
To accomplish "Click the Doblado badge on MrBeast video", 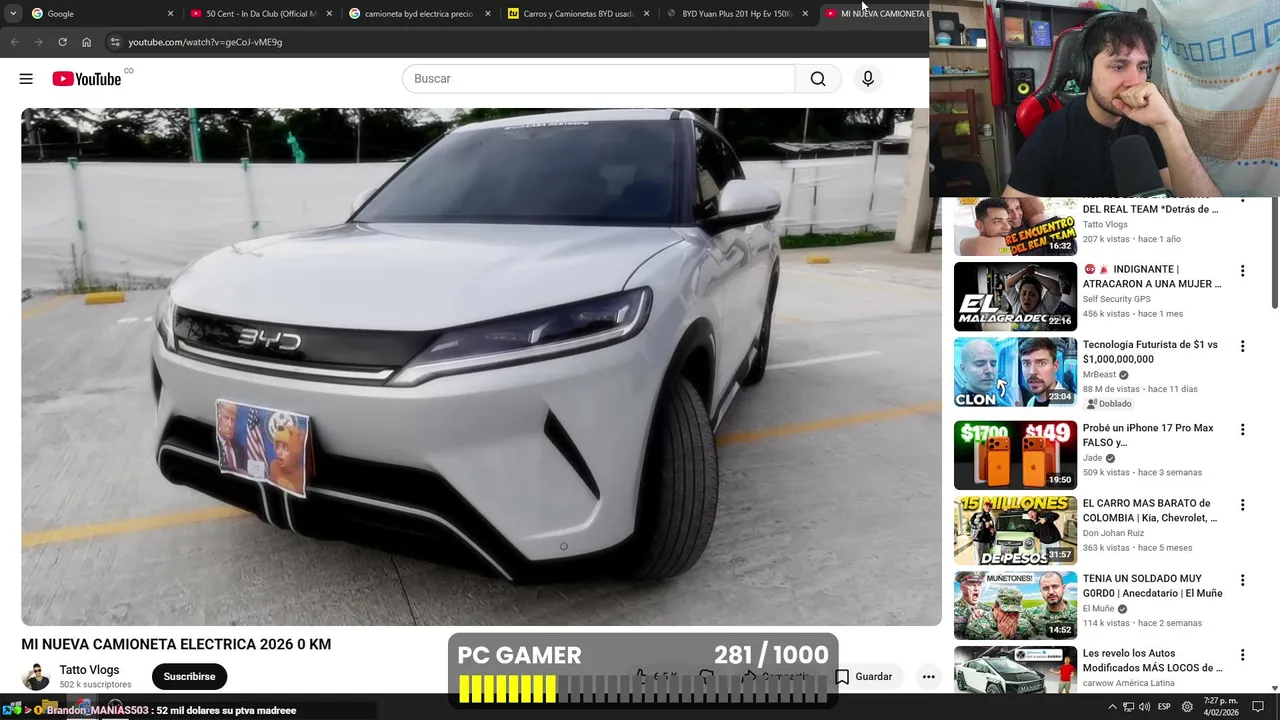I will (1109, 404).
